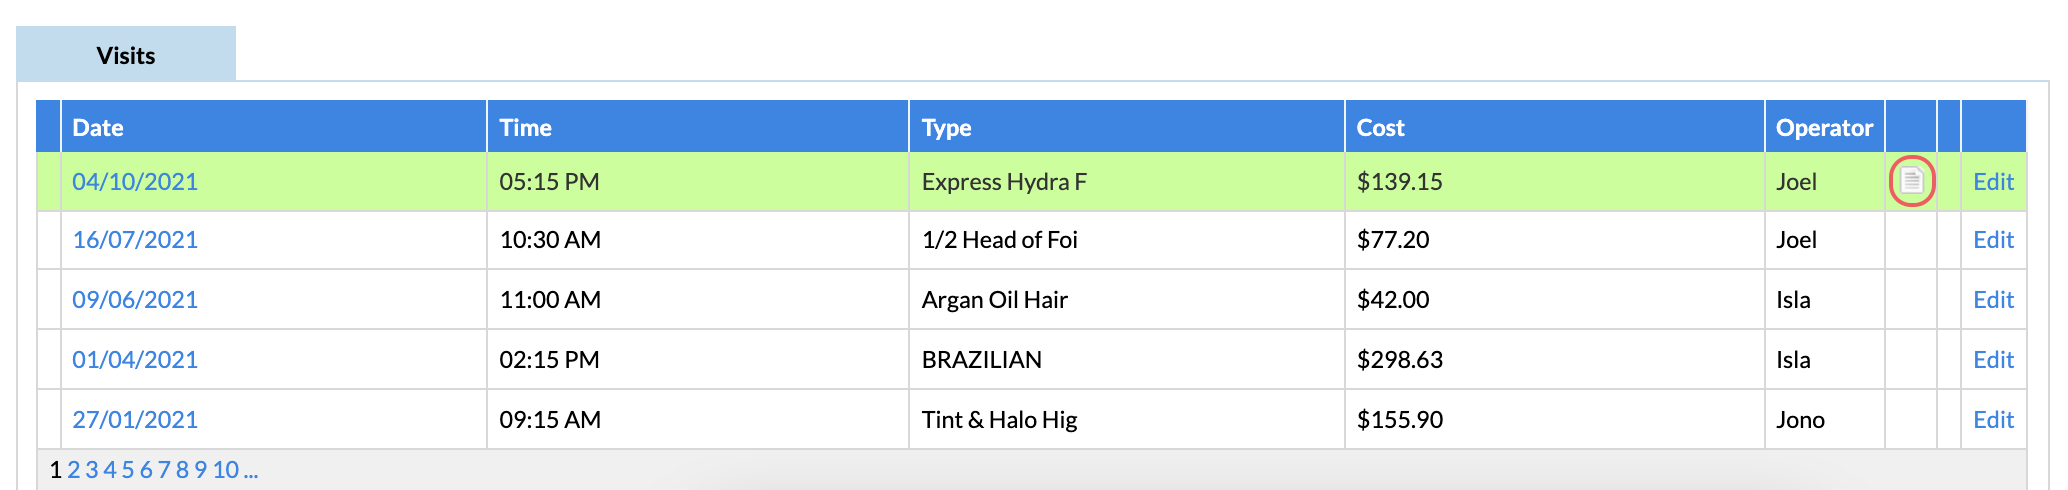Click the Date column header
The image size is (2068, 490).
[98, 128]
